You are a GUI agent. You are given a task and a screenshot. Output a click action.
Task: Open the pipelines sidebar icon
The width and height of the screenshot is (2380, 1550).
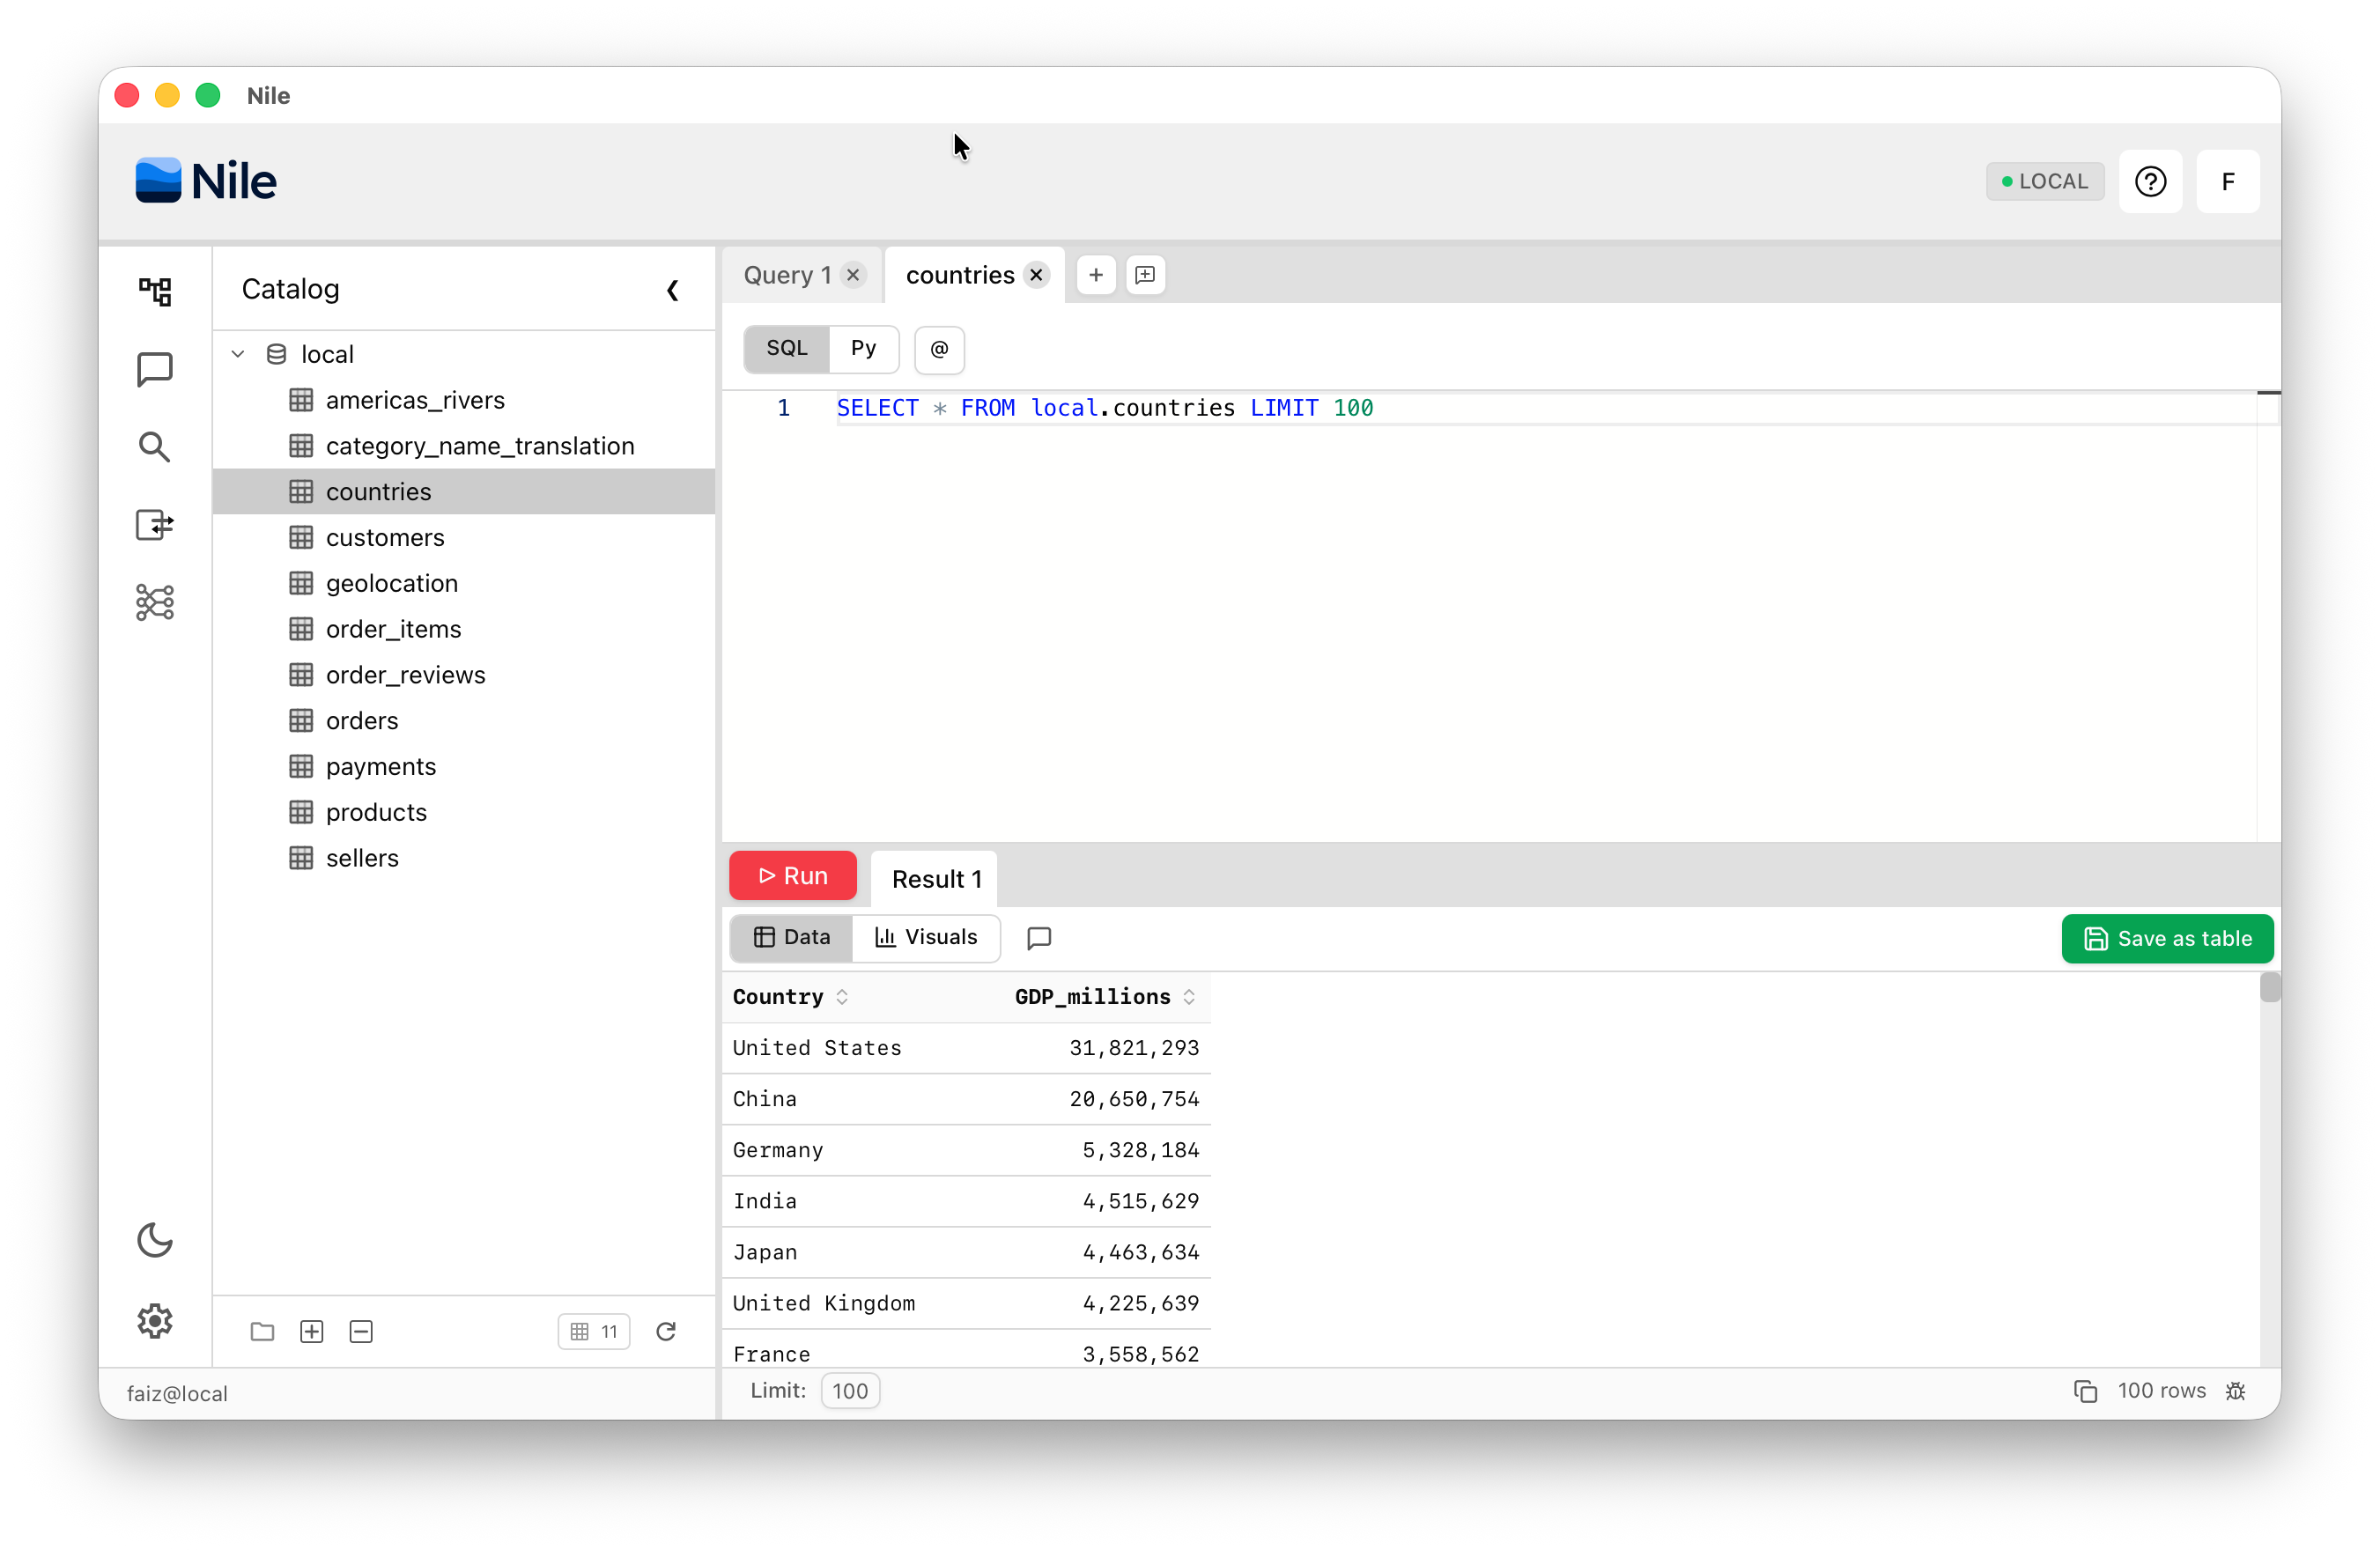[154, 602]
